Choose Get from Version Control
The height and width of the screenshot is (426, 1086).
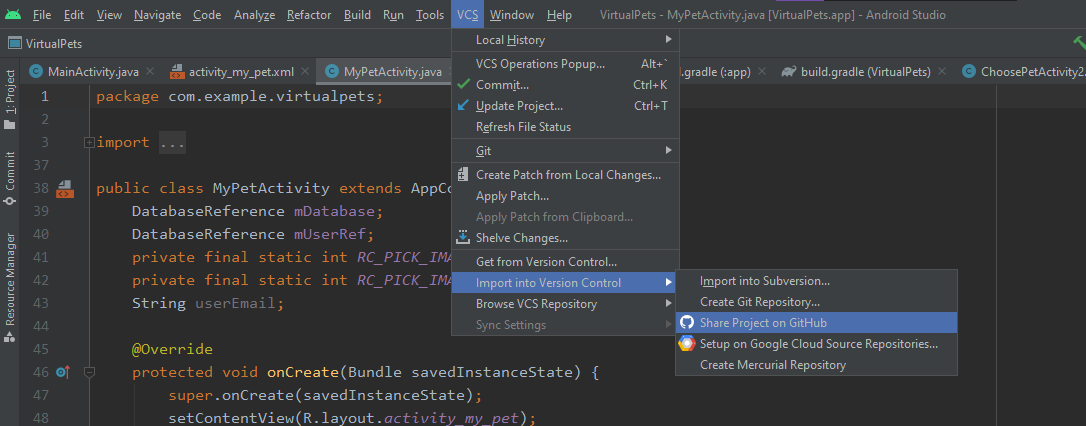point(546,262)
